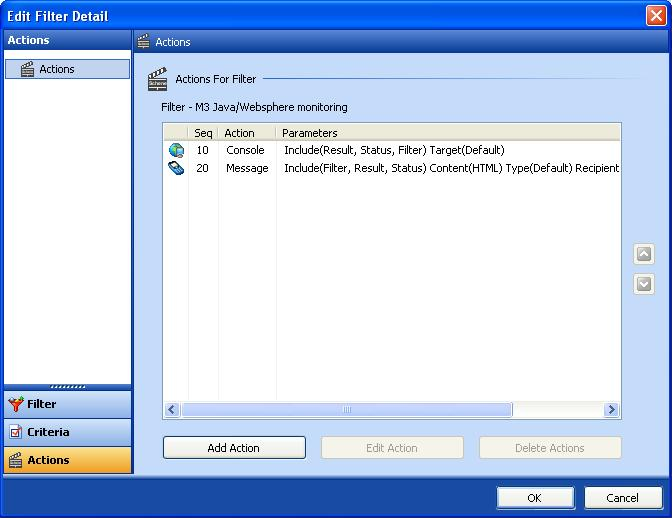Image resolution: width=672 pixels, height=518 pixels.
Task: Select the Actions section tab
Action: tap(67, 460)
